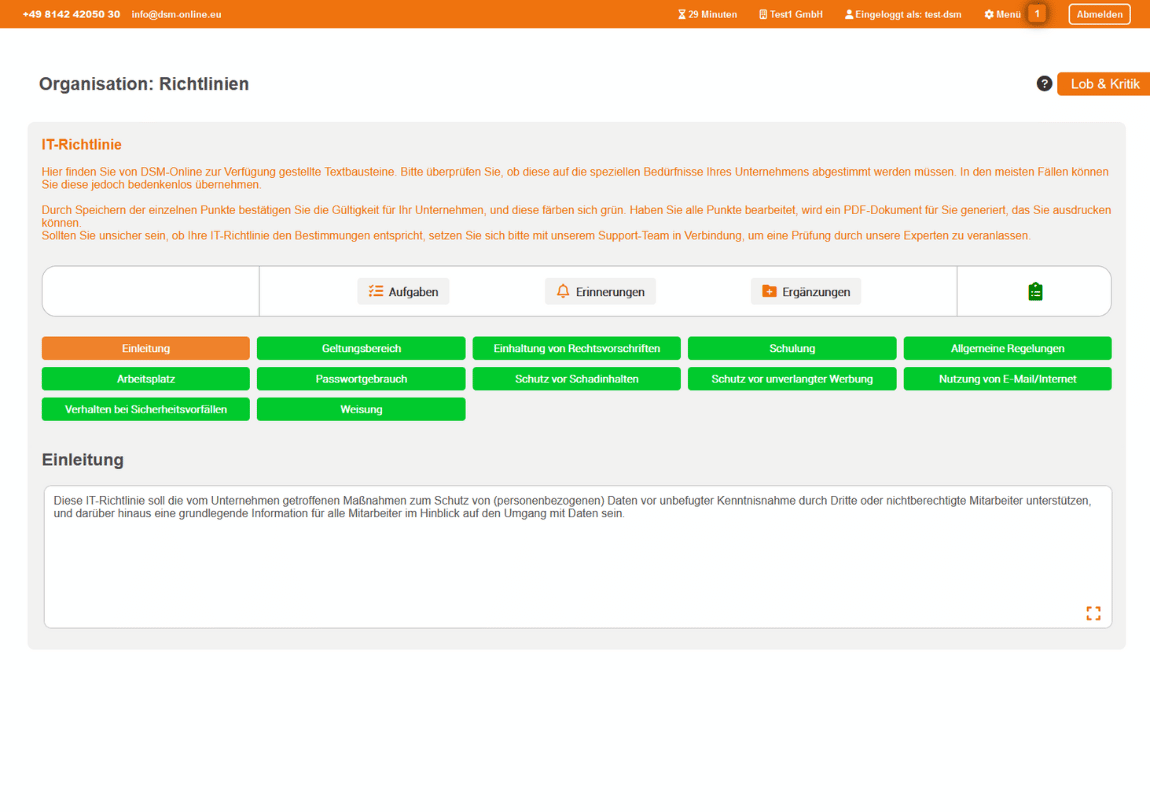Open the Schutz vor Schadinhalten section

pos(576,379)
